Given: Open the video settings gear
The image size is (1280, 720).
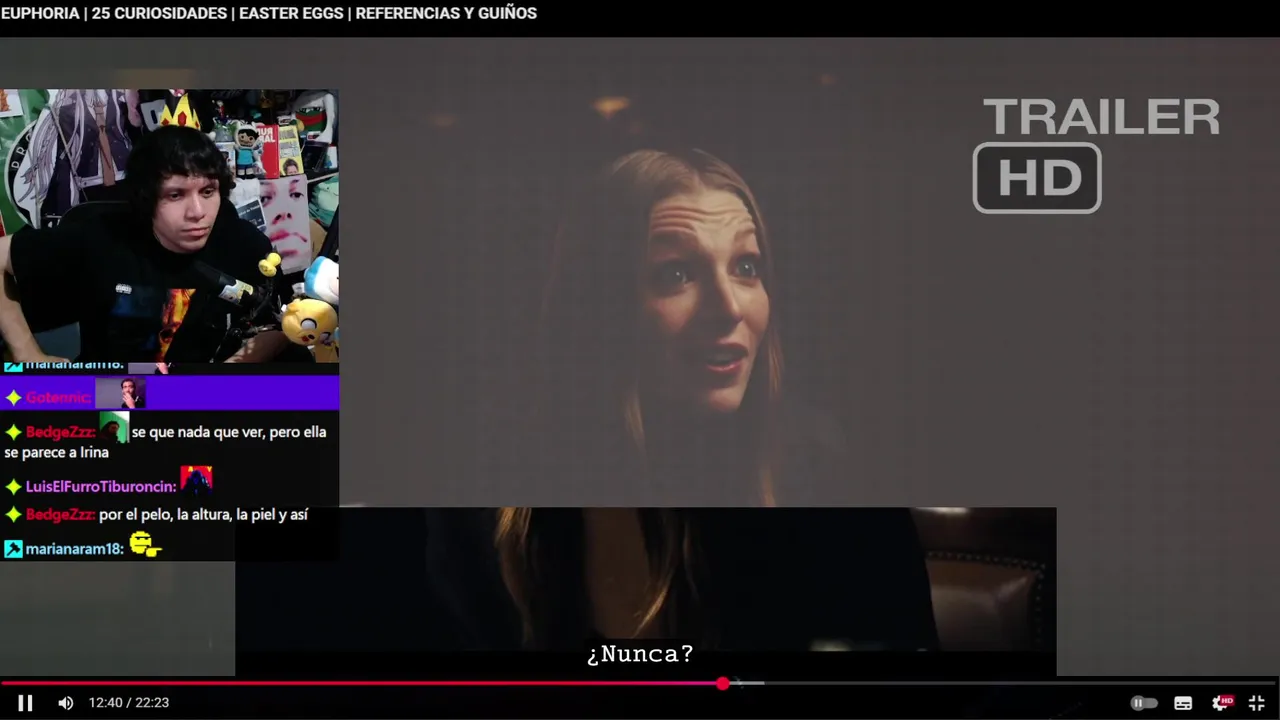Looking at the screenshot, I should [x=1222, y=703].
